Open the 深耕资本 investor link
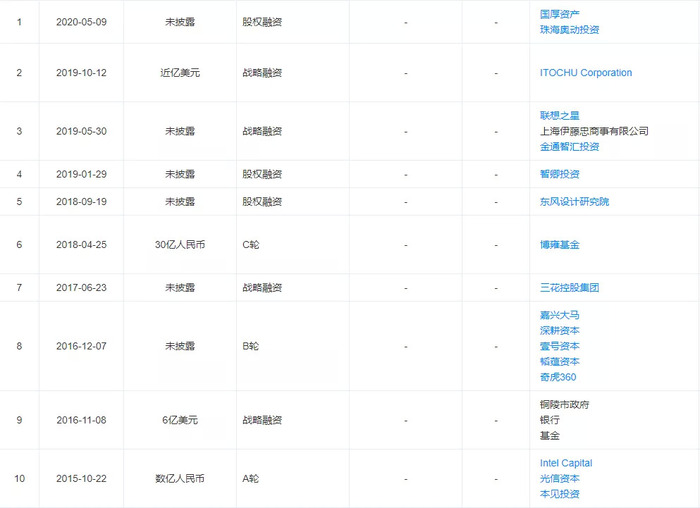This screenshot has width=700, height=508. click(559, 331)
